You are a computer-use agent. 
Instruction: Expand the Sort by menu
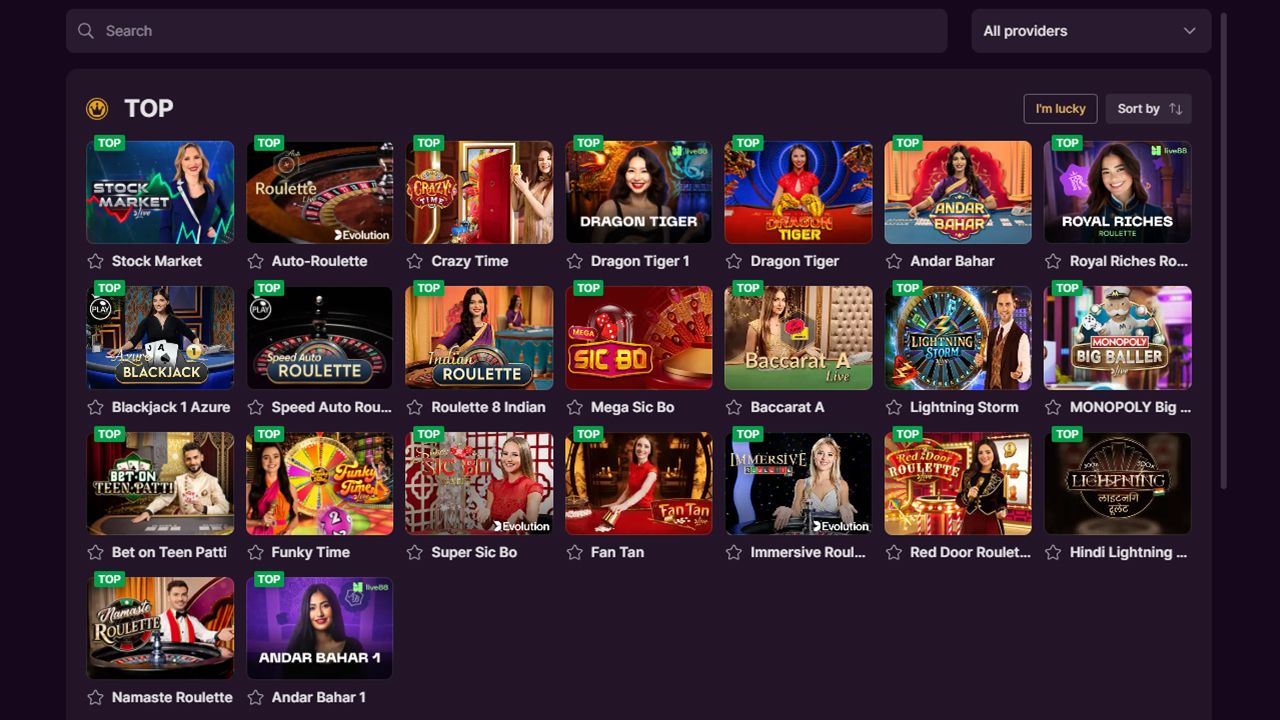coord(1148,109)
